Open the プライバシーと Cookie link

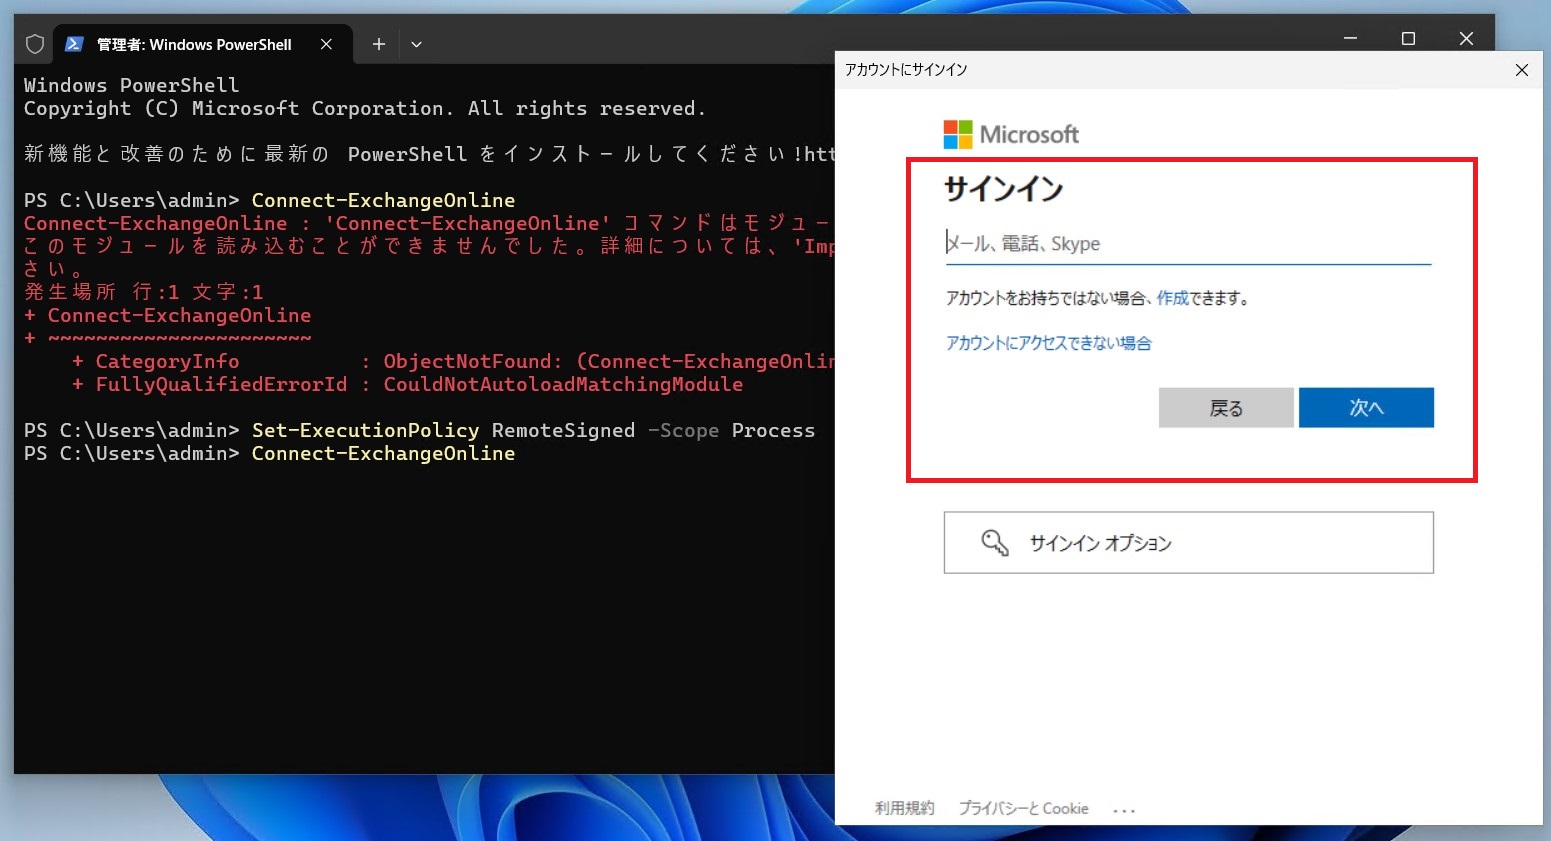1023,808
